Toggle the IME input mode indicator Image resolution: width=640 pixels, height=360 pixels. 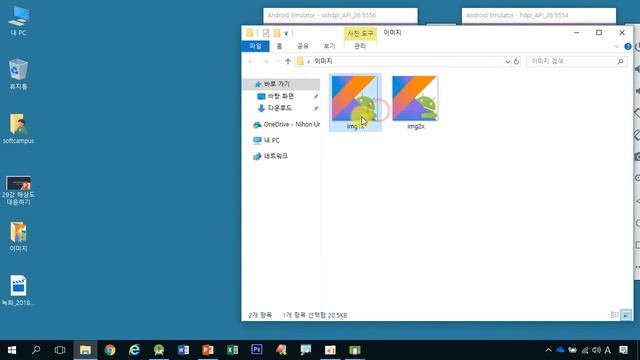(x=608, y=350)
